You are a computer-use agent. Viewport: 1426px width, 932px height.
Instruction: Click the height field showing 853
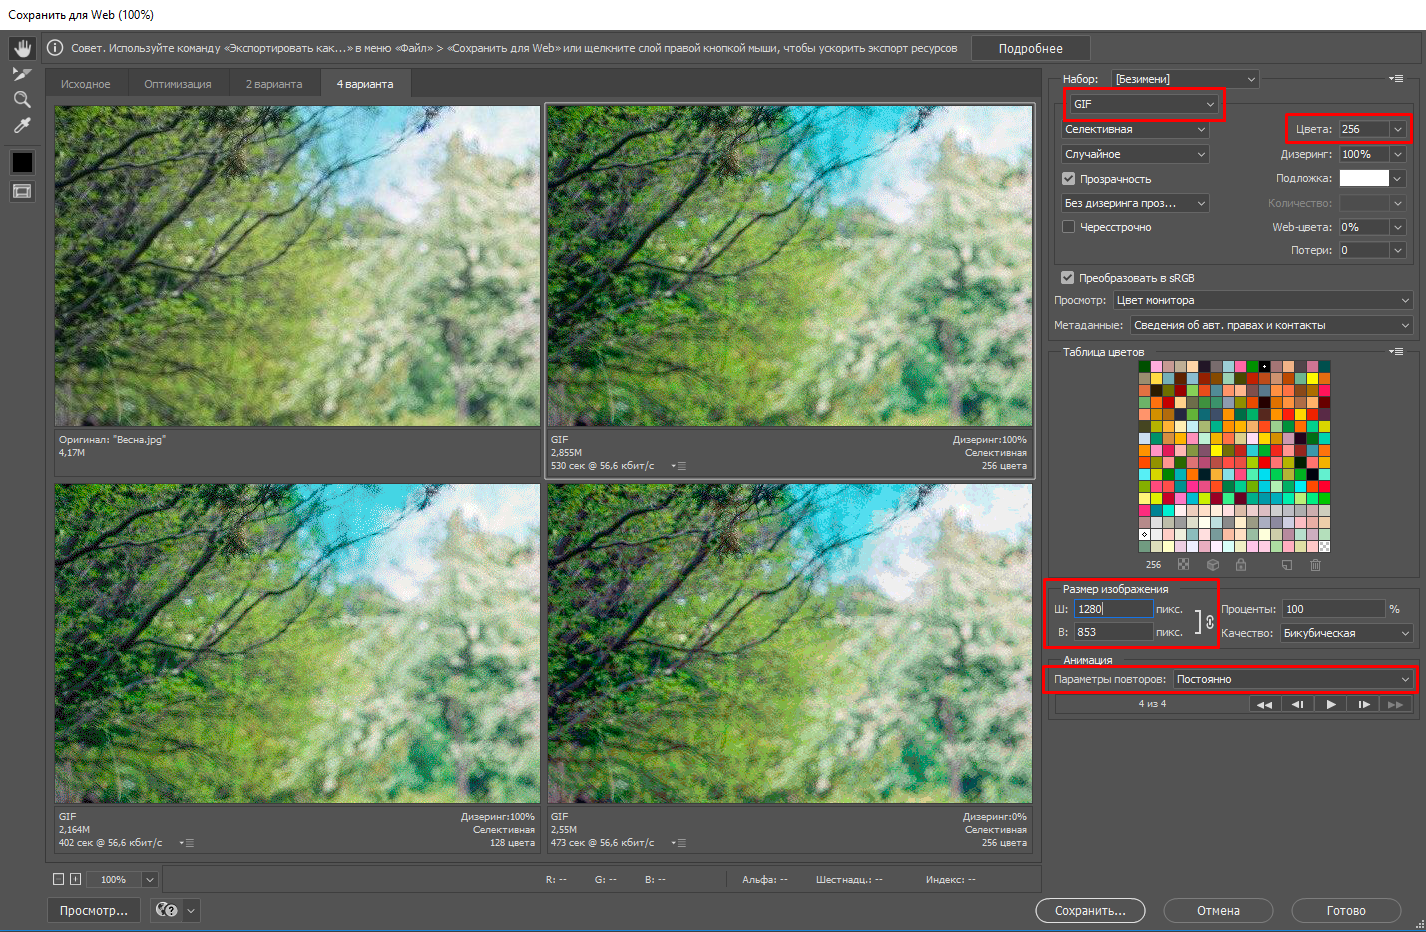tap(1114, 632)
